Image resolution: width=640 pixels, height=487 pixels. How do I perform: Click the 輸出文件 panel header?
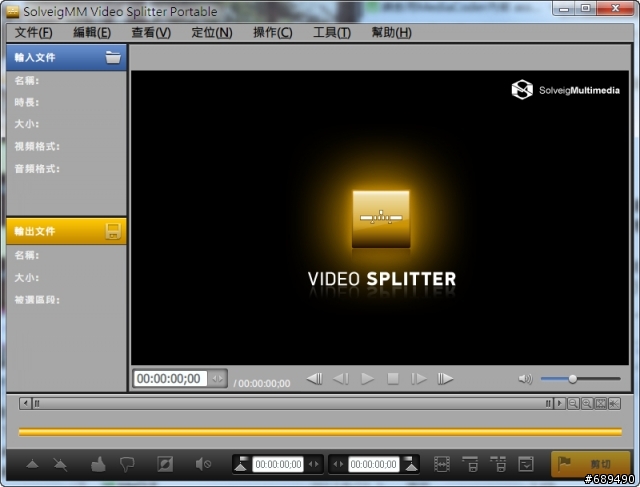[x=67, y=231]
